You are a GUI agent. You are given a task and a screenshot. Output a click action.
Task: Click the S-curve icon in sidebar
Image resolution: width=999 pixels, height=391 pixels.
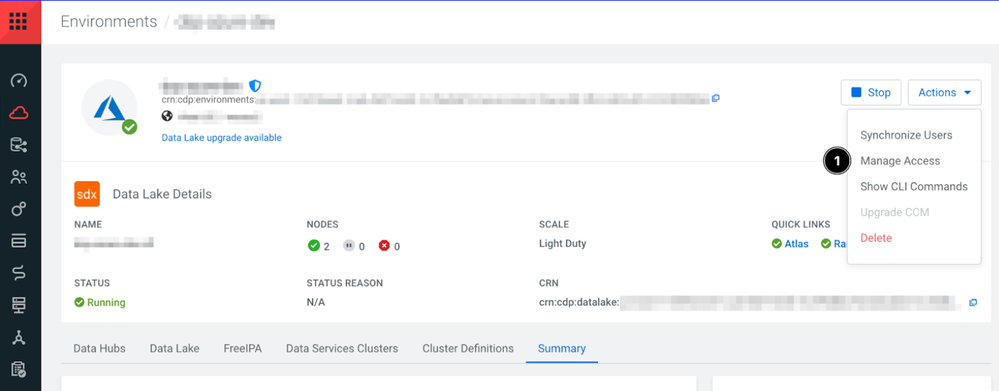click(x=18, y=273)
